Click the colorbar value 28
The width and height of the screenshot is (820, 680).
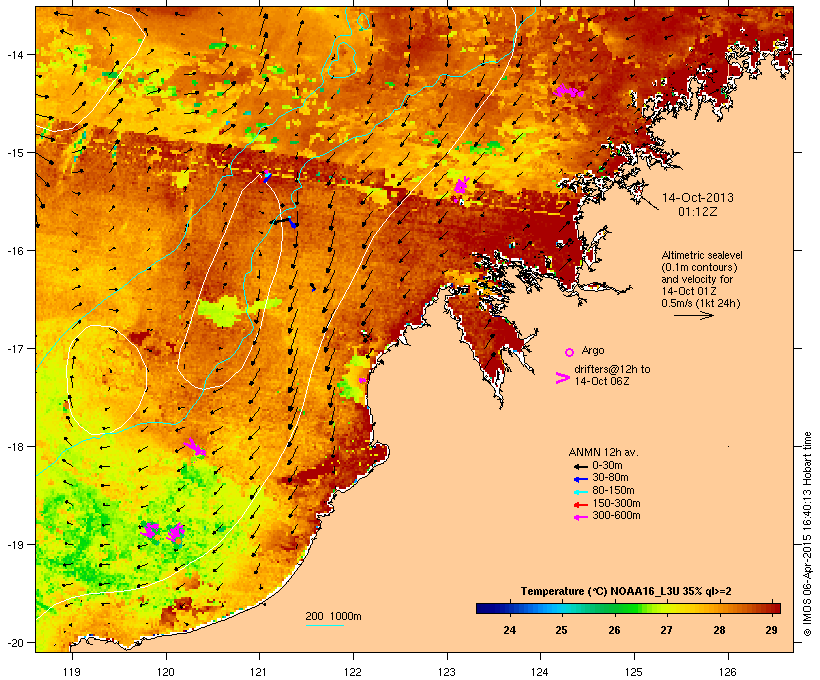point(720,630)
